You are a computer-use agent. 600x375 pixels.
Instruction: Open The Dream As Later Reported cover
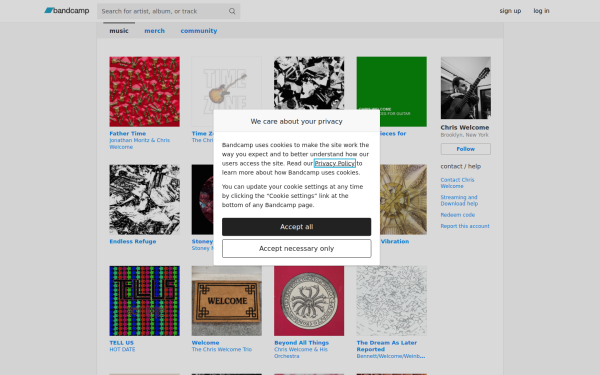[391, 301]
